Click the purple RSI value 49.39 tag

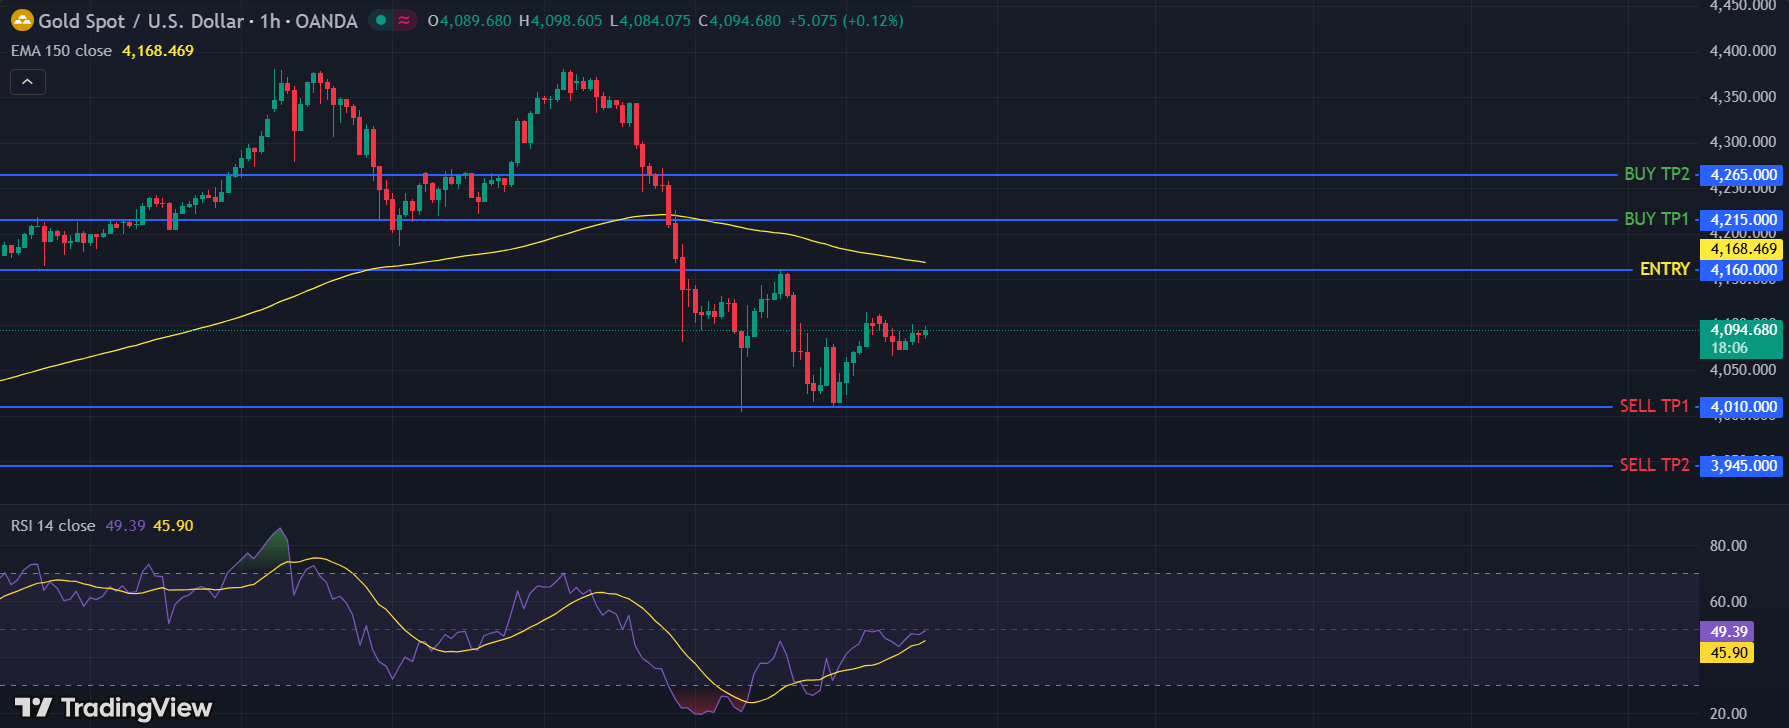1728,632
